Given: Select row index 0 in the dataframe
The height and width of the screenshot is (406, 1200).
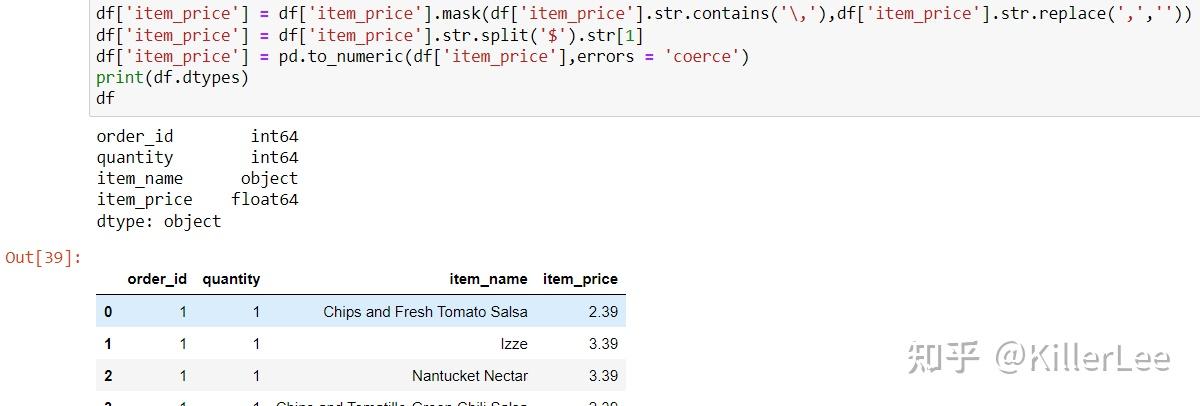Looking at the screenshot, I should (x=108, y=312).
